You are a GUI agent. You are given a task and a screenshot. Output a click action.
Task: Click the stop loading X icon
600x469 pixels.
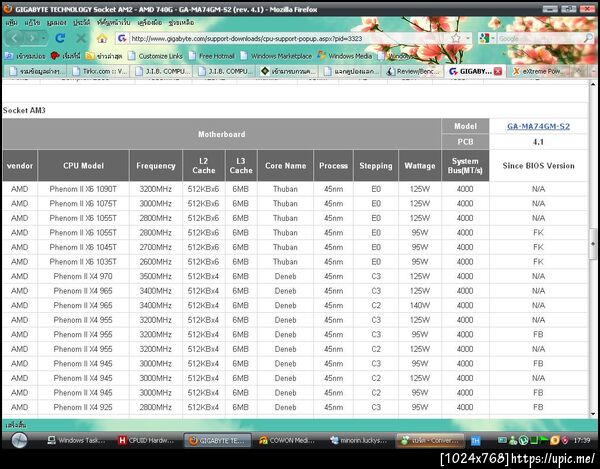[x=81, y=38]
